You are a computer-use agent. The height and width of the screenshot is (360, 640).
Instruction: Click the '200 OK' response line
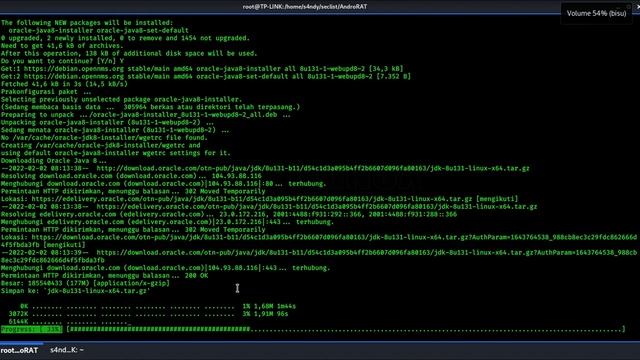pos(104,276)
